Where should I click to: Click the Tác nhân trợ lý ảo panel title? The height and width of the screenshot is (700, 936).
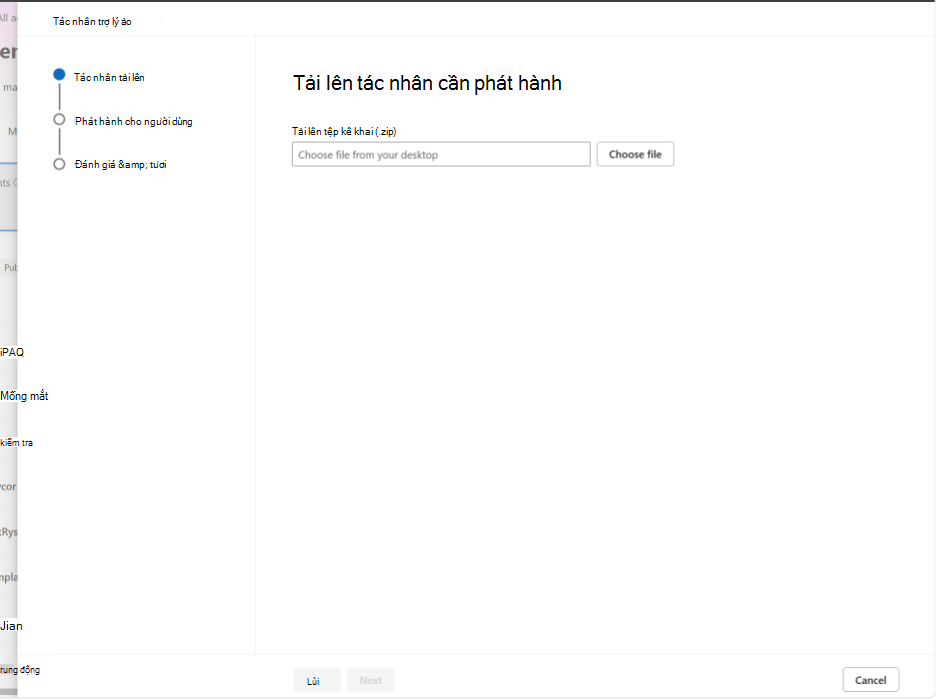93,21
